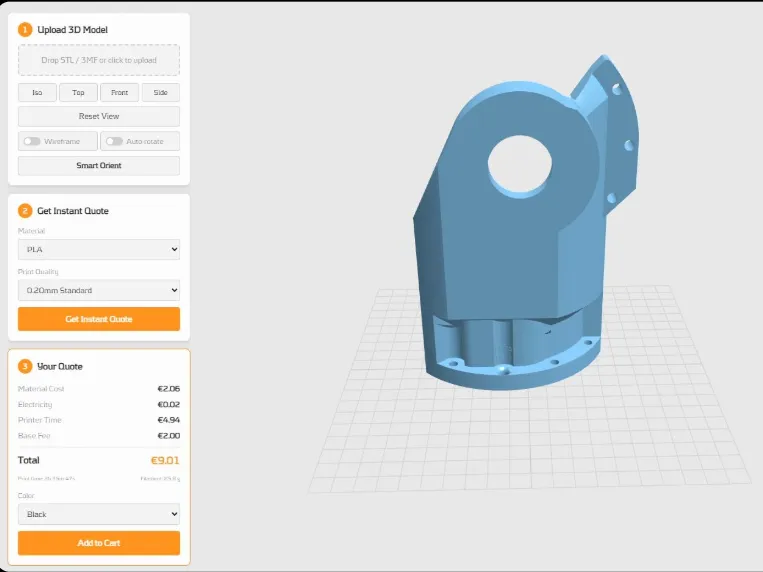Click the Smart Orient button
The width and height of the screenshot is (763, 572).
pyautogui.click(x=99, y=166)
